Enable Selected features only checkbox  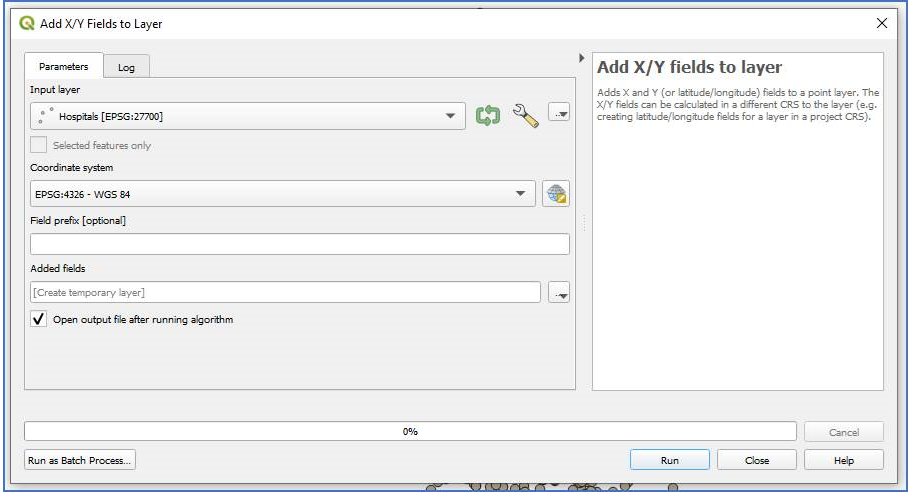(x=38, y=145)
